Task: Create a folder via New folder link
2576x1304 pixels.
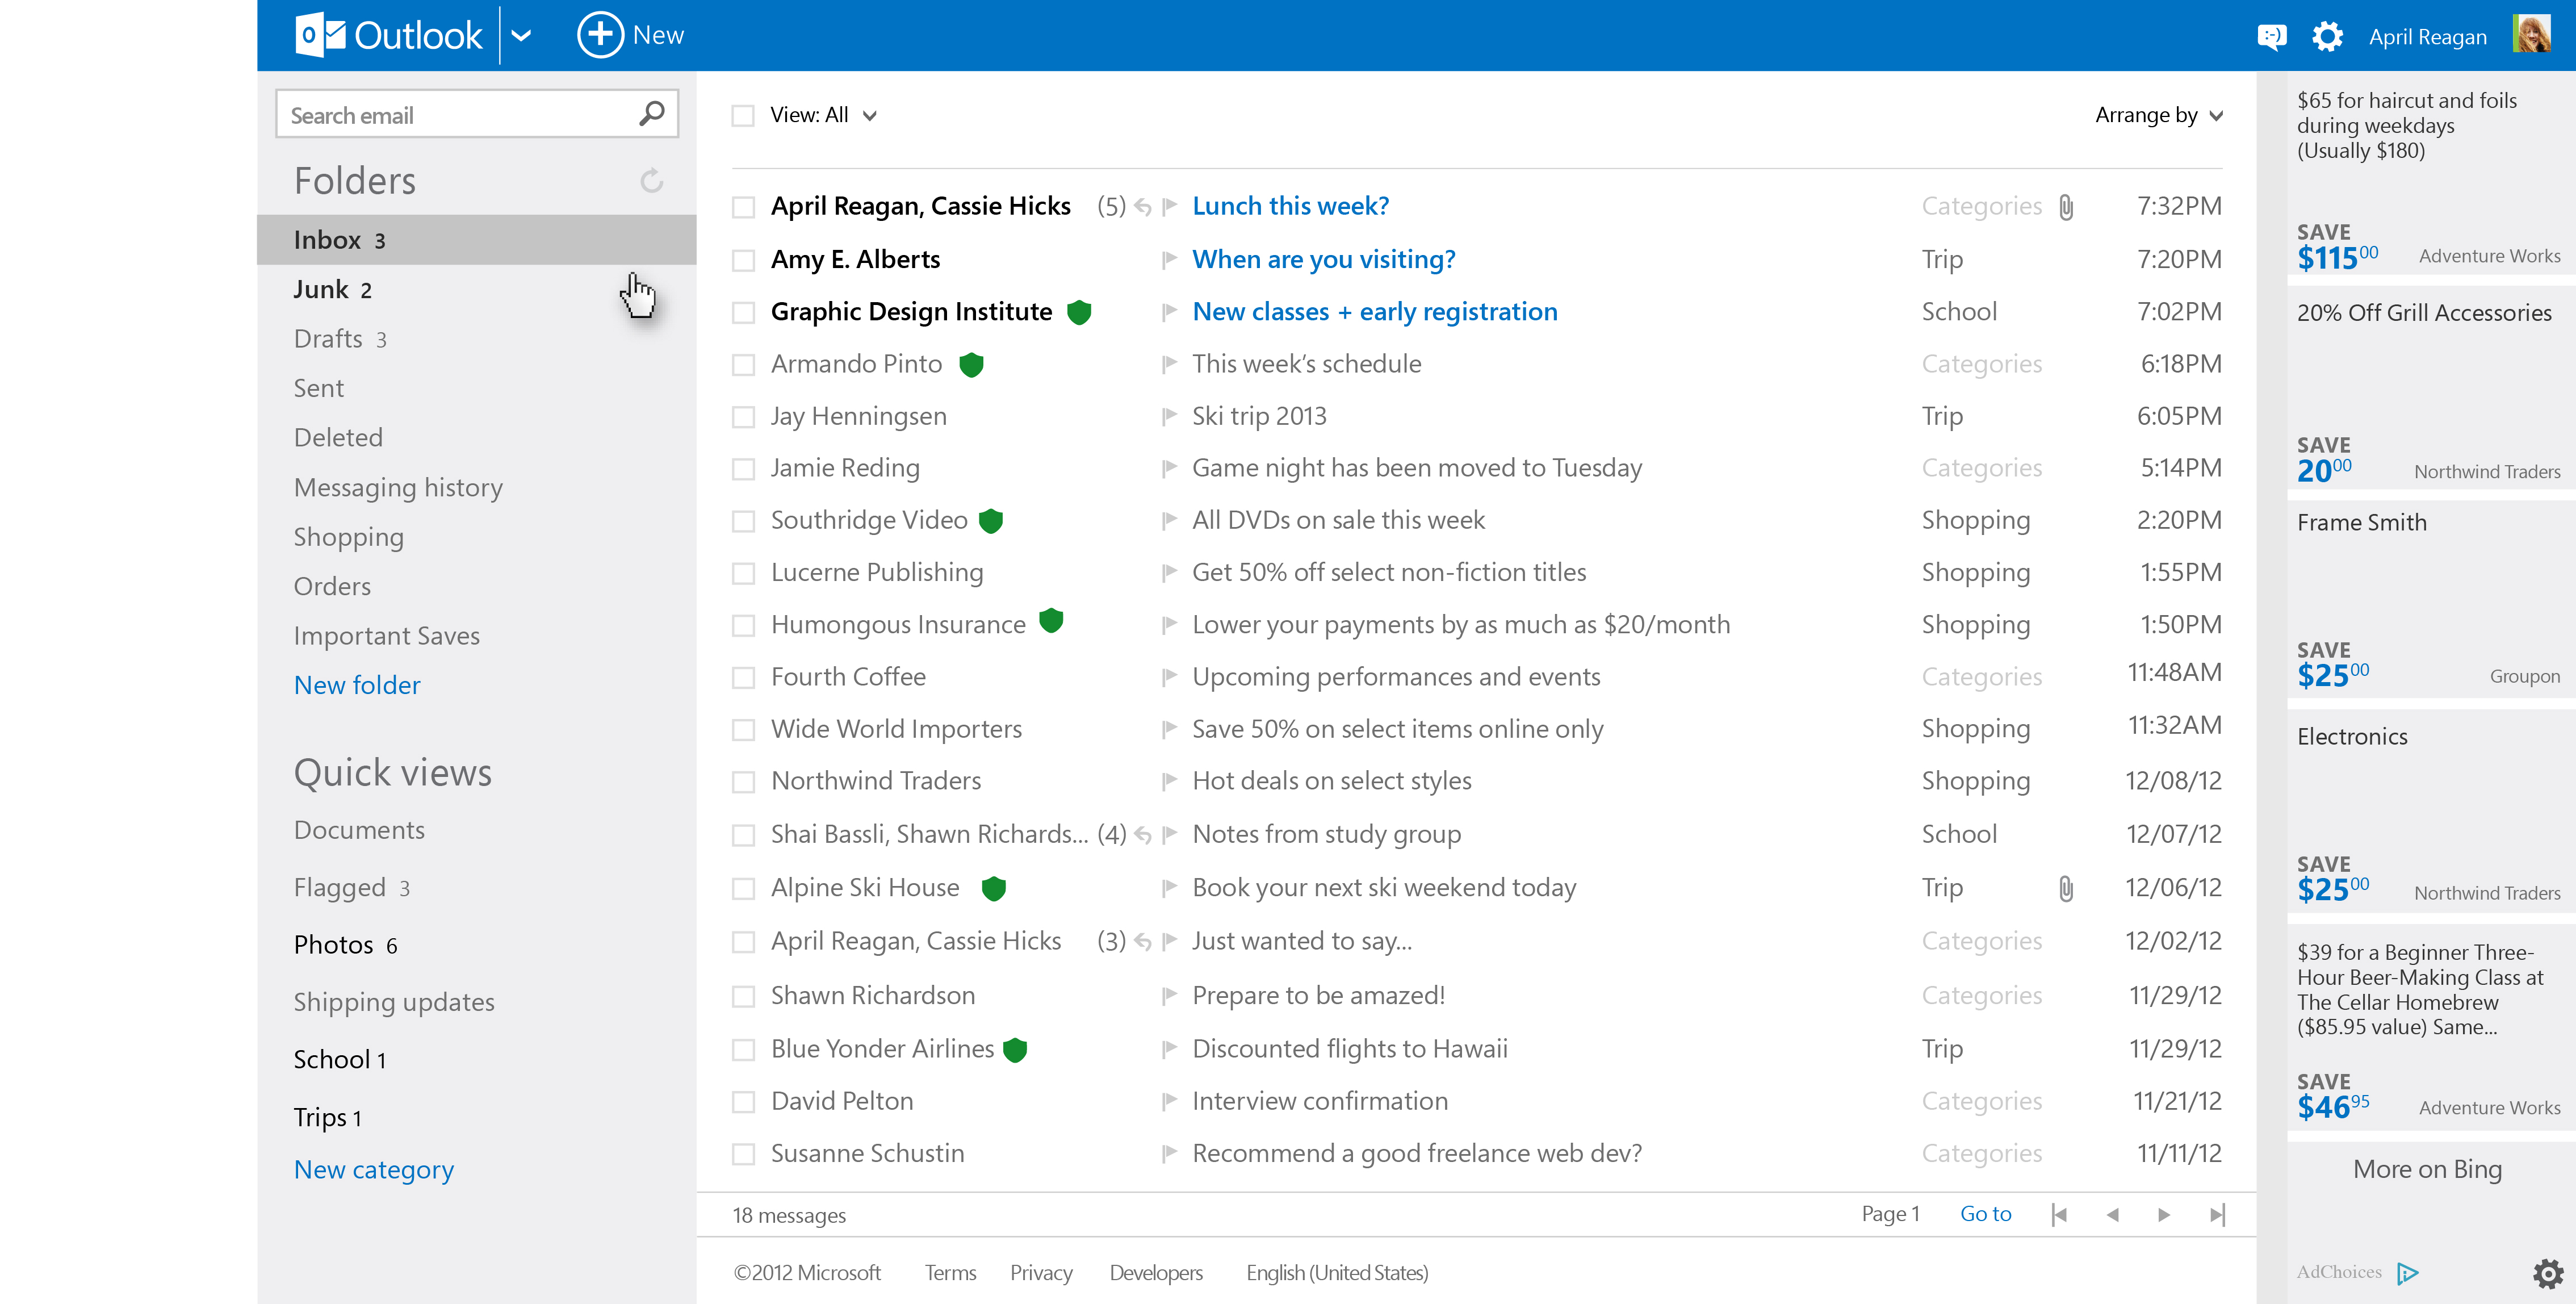Action: 357,684
